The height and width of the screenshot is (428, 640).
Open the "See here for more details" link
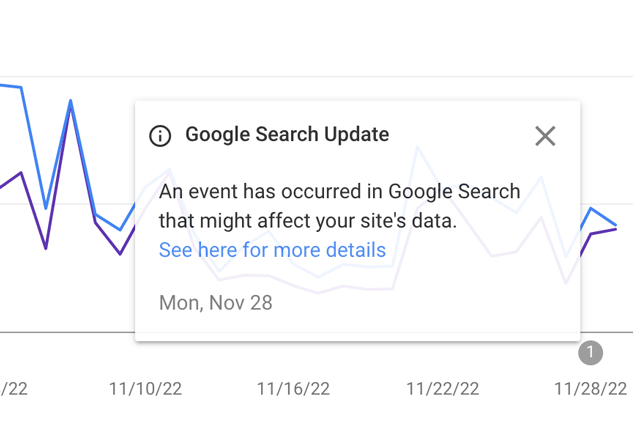[272, 250]
